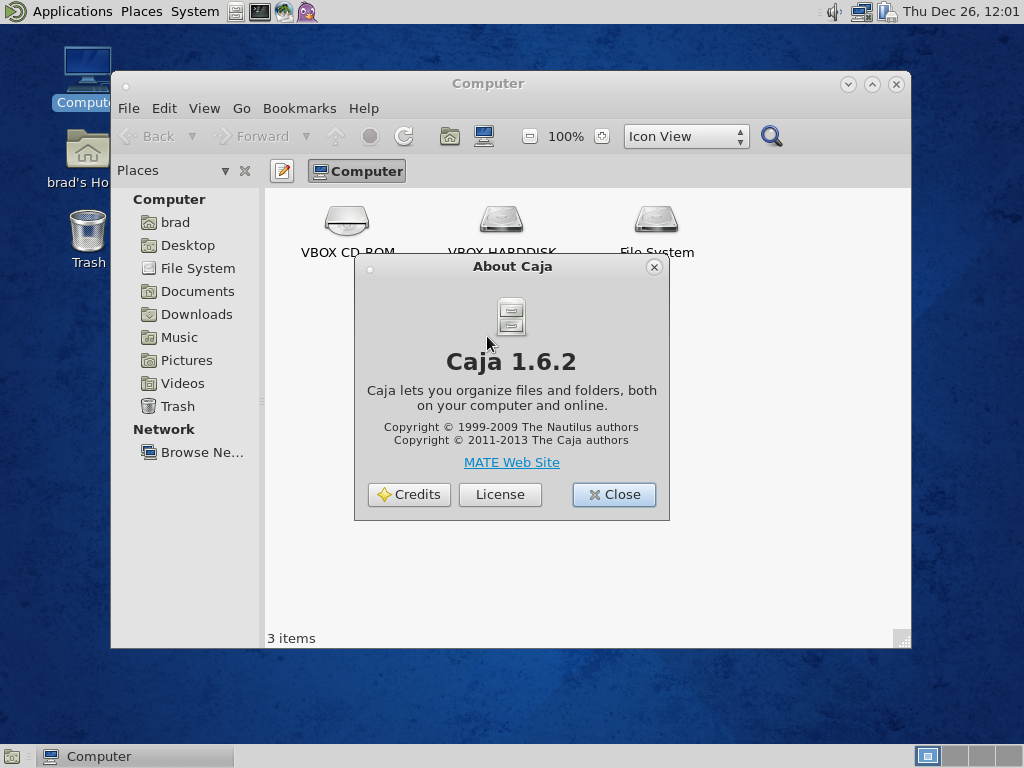Close the About Caja dialog with title X
Screen dimensions: 1024x768
click(x=654, y=267)
